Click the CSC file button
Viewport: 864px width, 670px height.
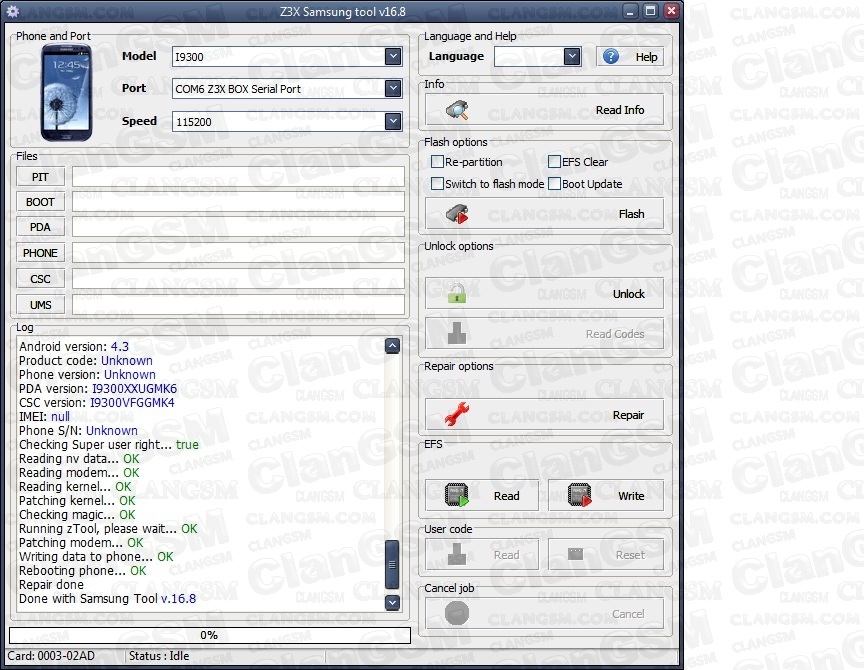coord(40,279)
